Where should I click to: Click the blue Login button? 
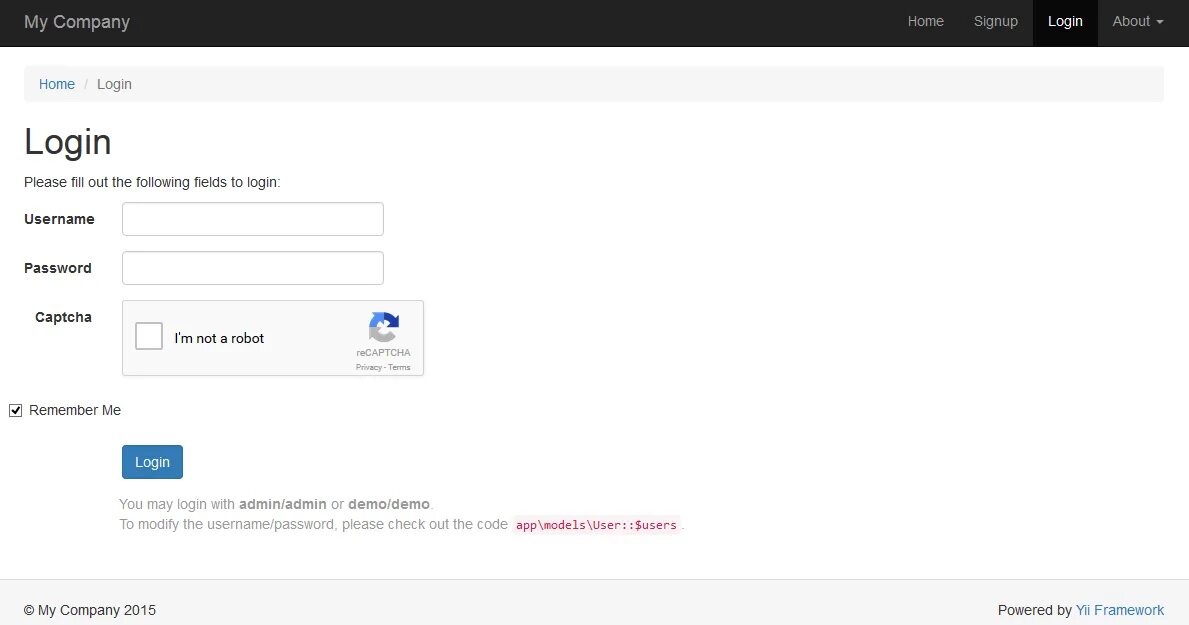coord(152,462)
